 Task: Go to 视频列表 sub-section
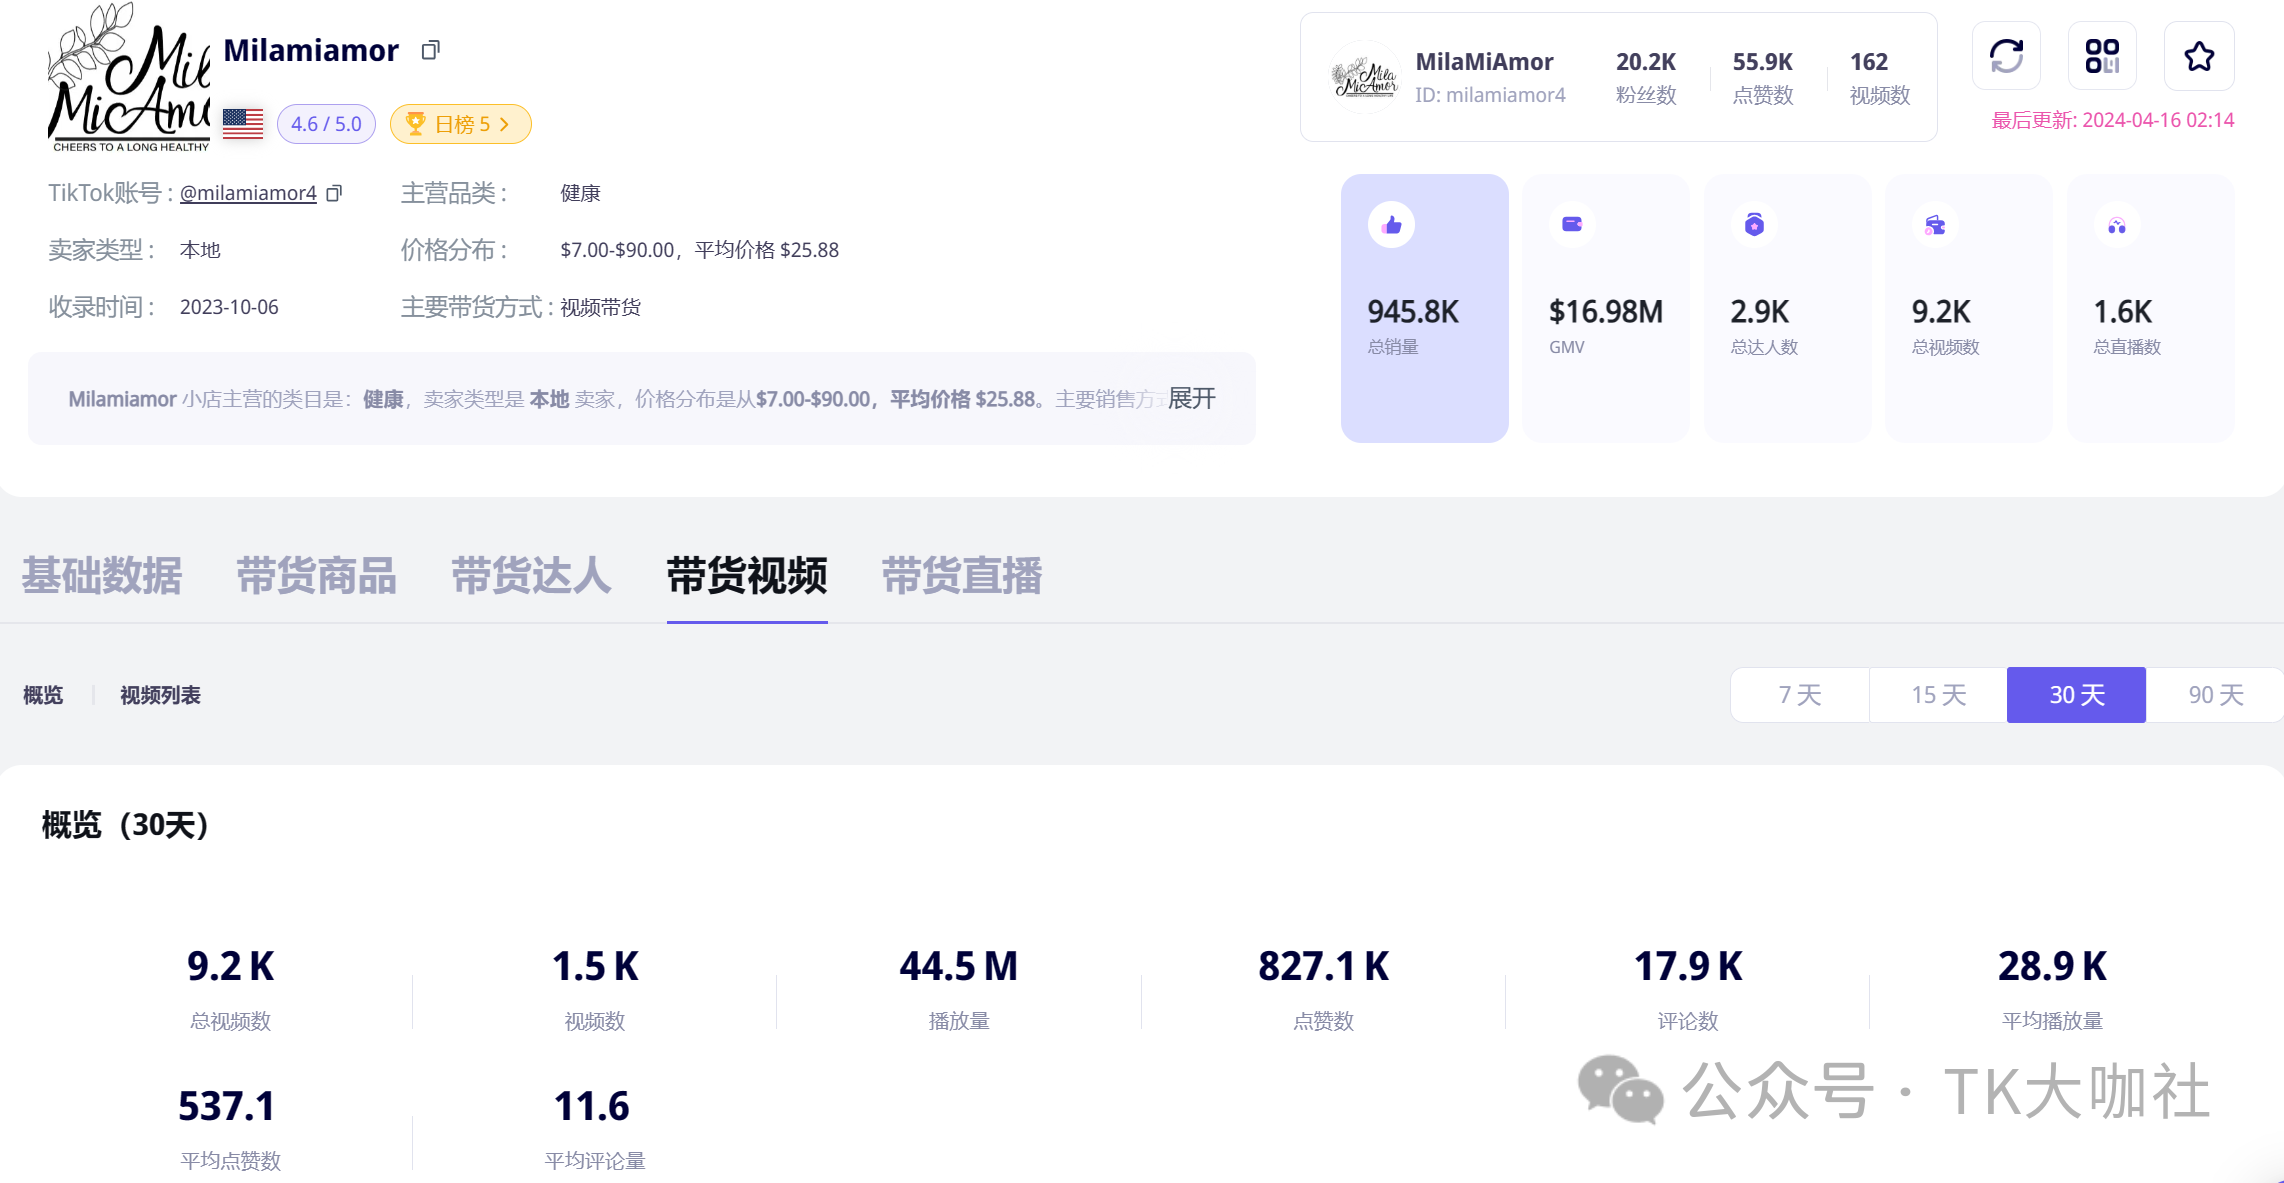coord(160,695)
